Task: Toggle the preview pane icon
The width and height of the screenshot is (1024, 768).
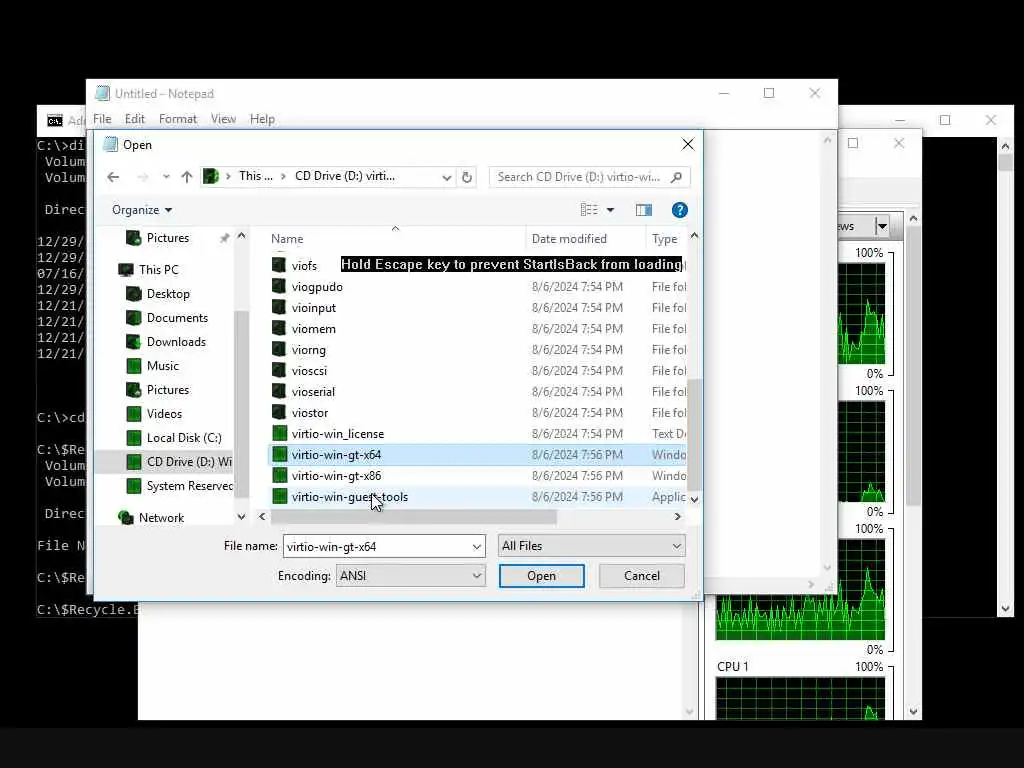Action: click(x=644, y=210)
